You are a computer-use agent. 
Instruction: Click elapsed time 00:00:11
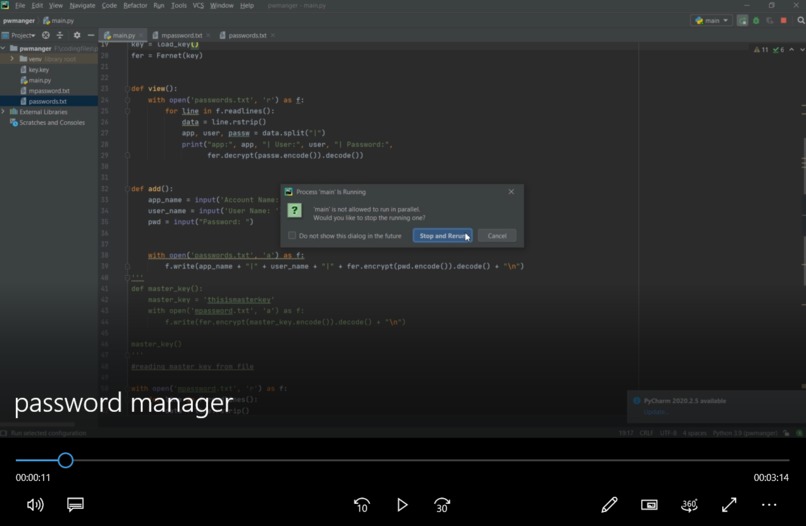[x=33, y=478]
